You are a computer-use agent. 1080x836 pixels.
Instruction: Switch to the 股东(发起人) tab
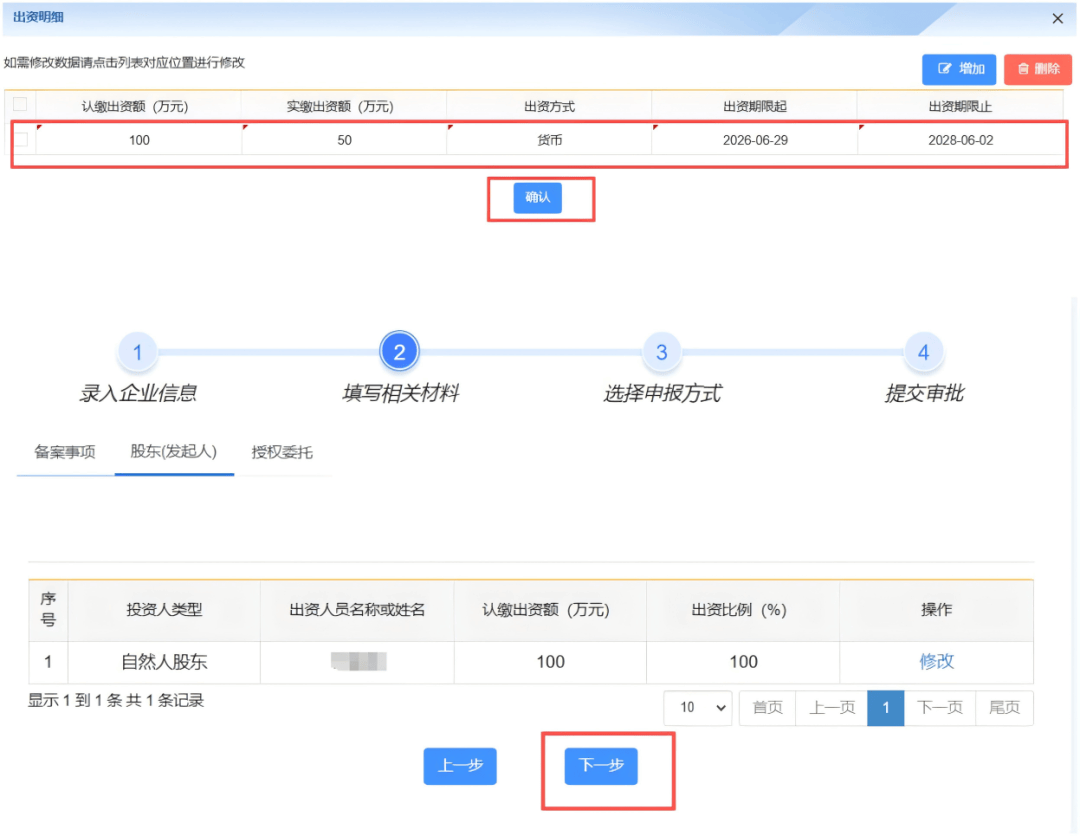[x=174, y=452]
